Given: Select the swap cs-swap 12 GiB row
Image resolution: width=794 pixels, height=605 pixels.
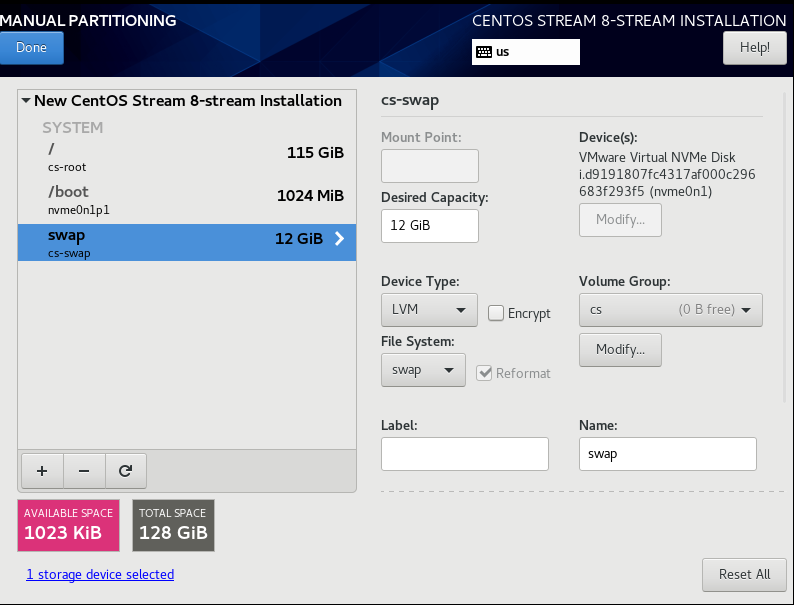Looking at the screenshot, I should click(187, 243).
